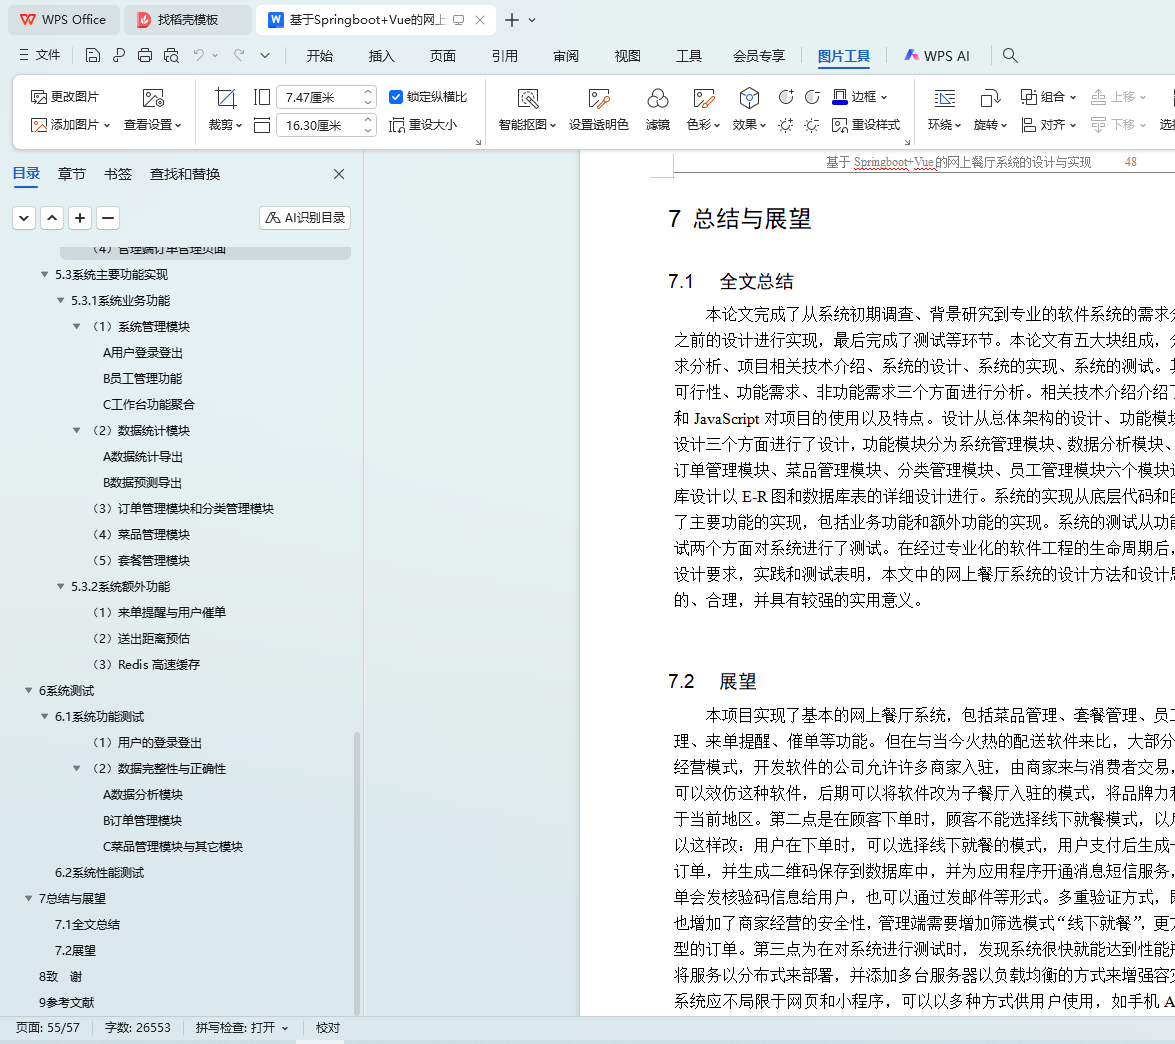This screenshot has height=1044, width=1175.
Task: Switch to the 引用 ribbon tab
Action: (504, 55)
